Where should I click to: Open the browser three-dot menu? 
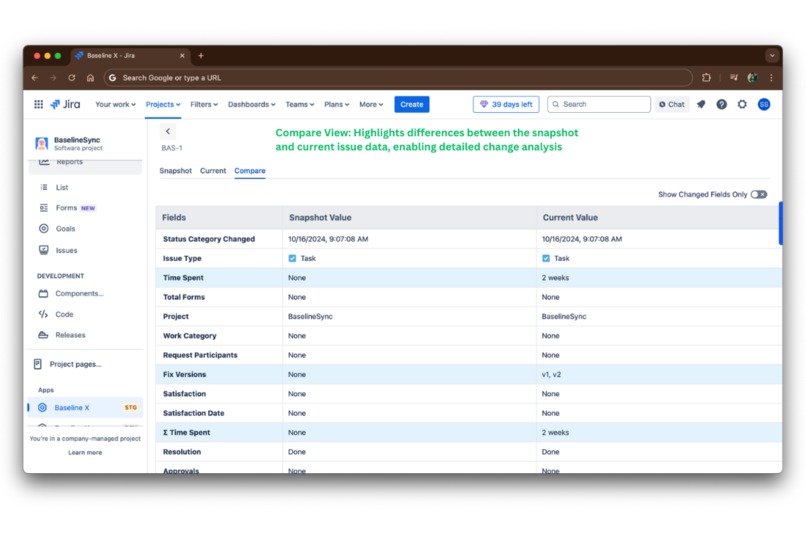(771, 78)
